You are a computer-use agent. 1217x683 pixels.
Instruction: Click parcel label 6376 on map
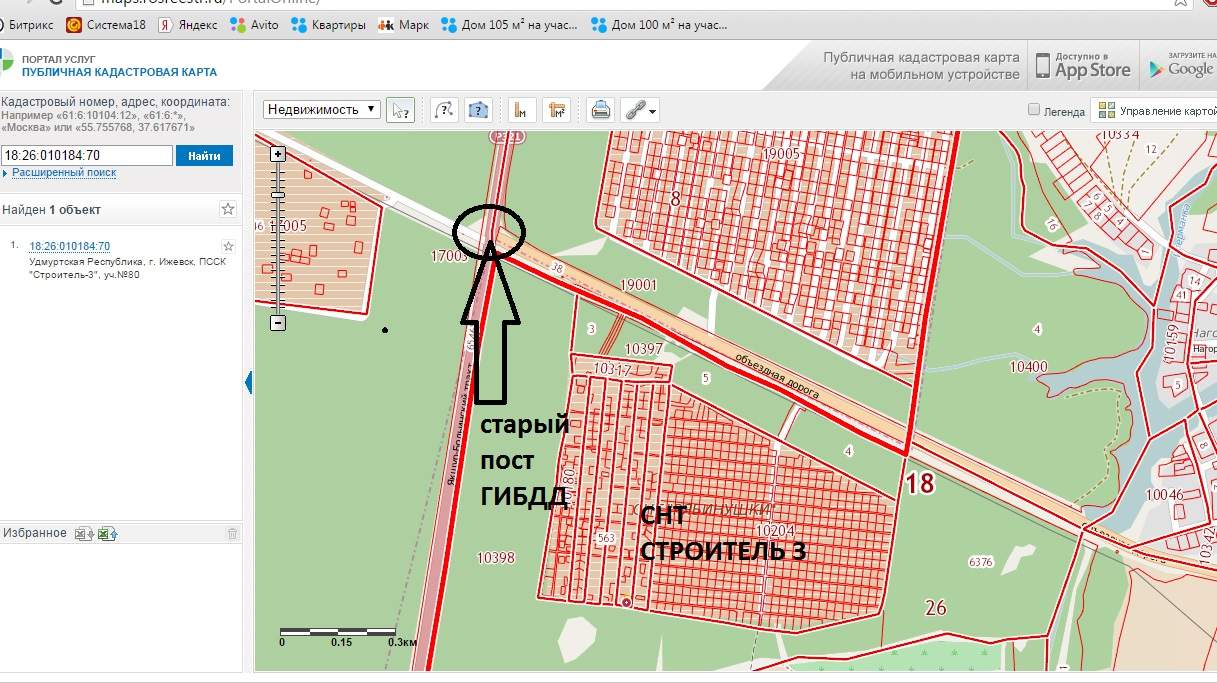(x=981, y=562)
